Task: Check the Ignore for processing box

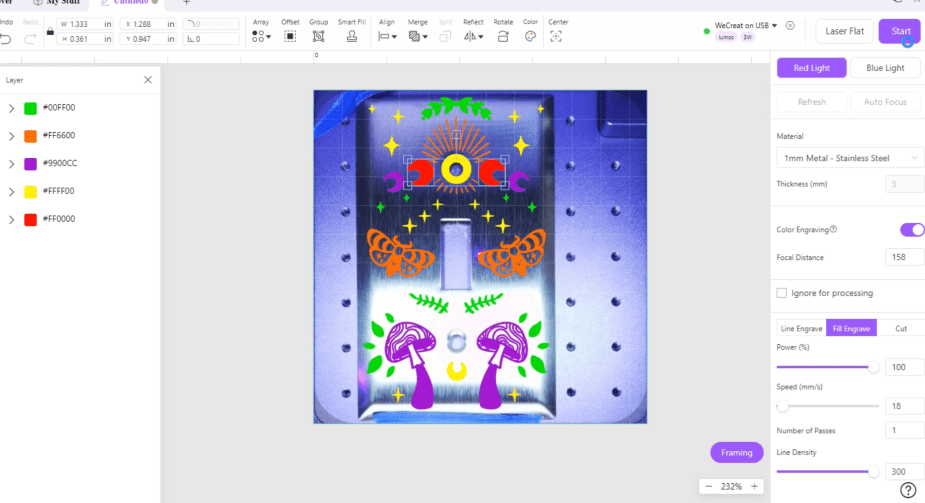Action: (782, 293)
